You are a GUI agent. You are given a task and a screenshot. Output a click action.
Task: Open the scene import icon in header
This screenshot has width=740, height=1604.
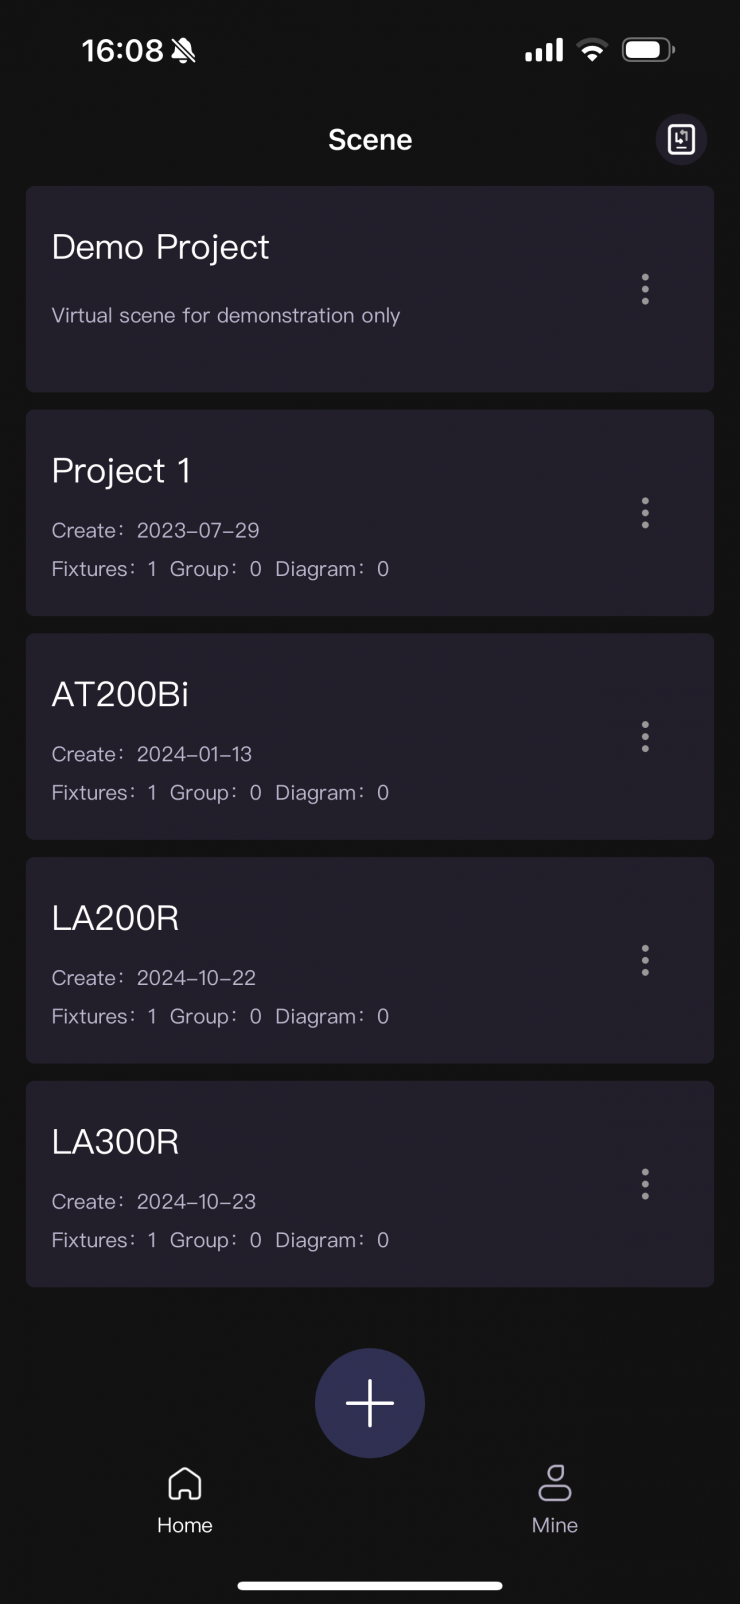(681, 139)
